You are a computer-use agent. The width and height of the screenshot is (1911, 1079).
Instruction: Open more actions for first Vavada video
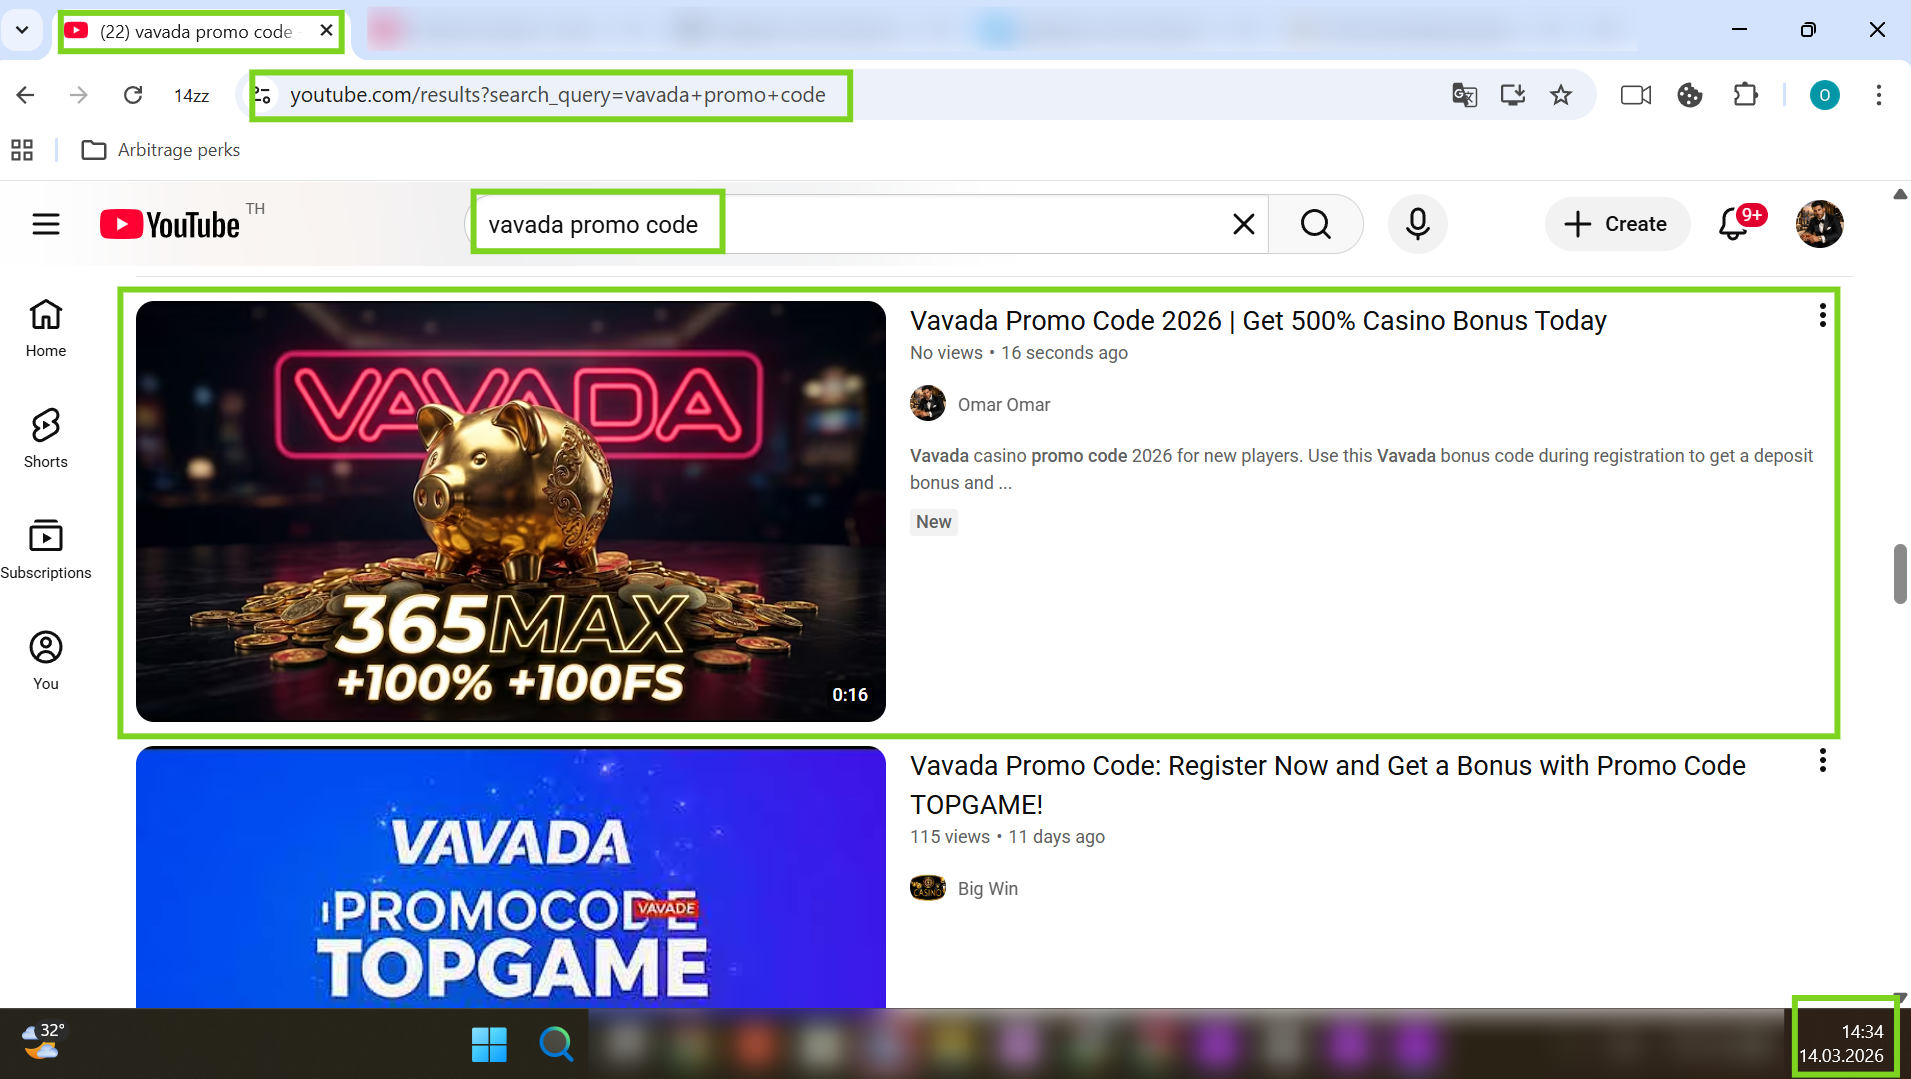point(1822,316)
